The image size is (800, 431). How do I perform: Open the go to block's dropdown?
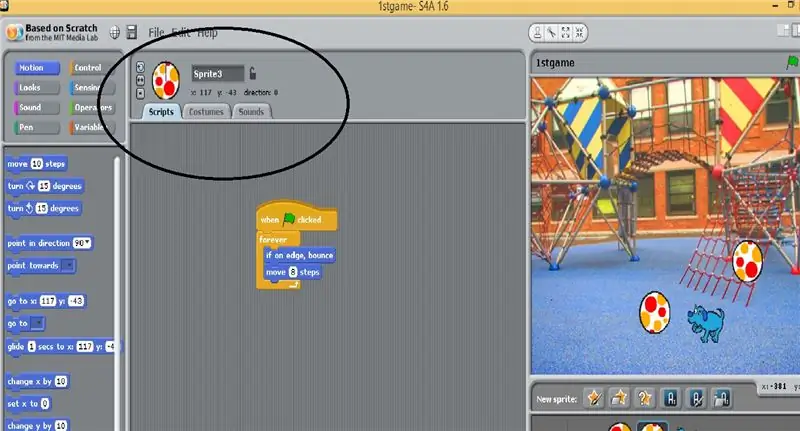click(38, 323)
